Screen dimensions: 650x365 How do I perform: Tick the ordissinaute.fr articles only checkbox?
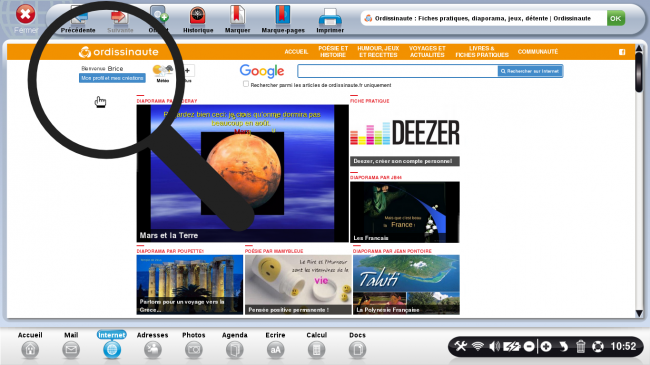coord(246,84)
